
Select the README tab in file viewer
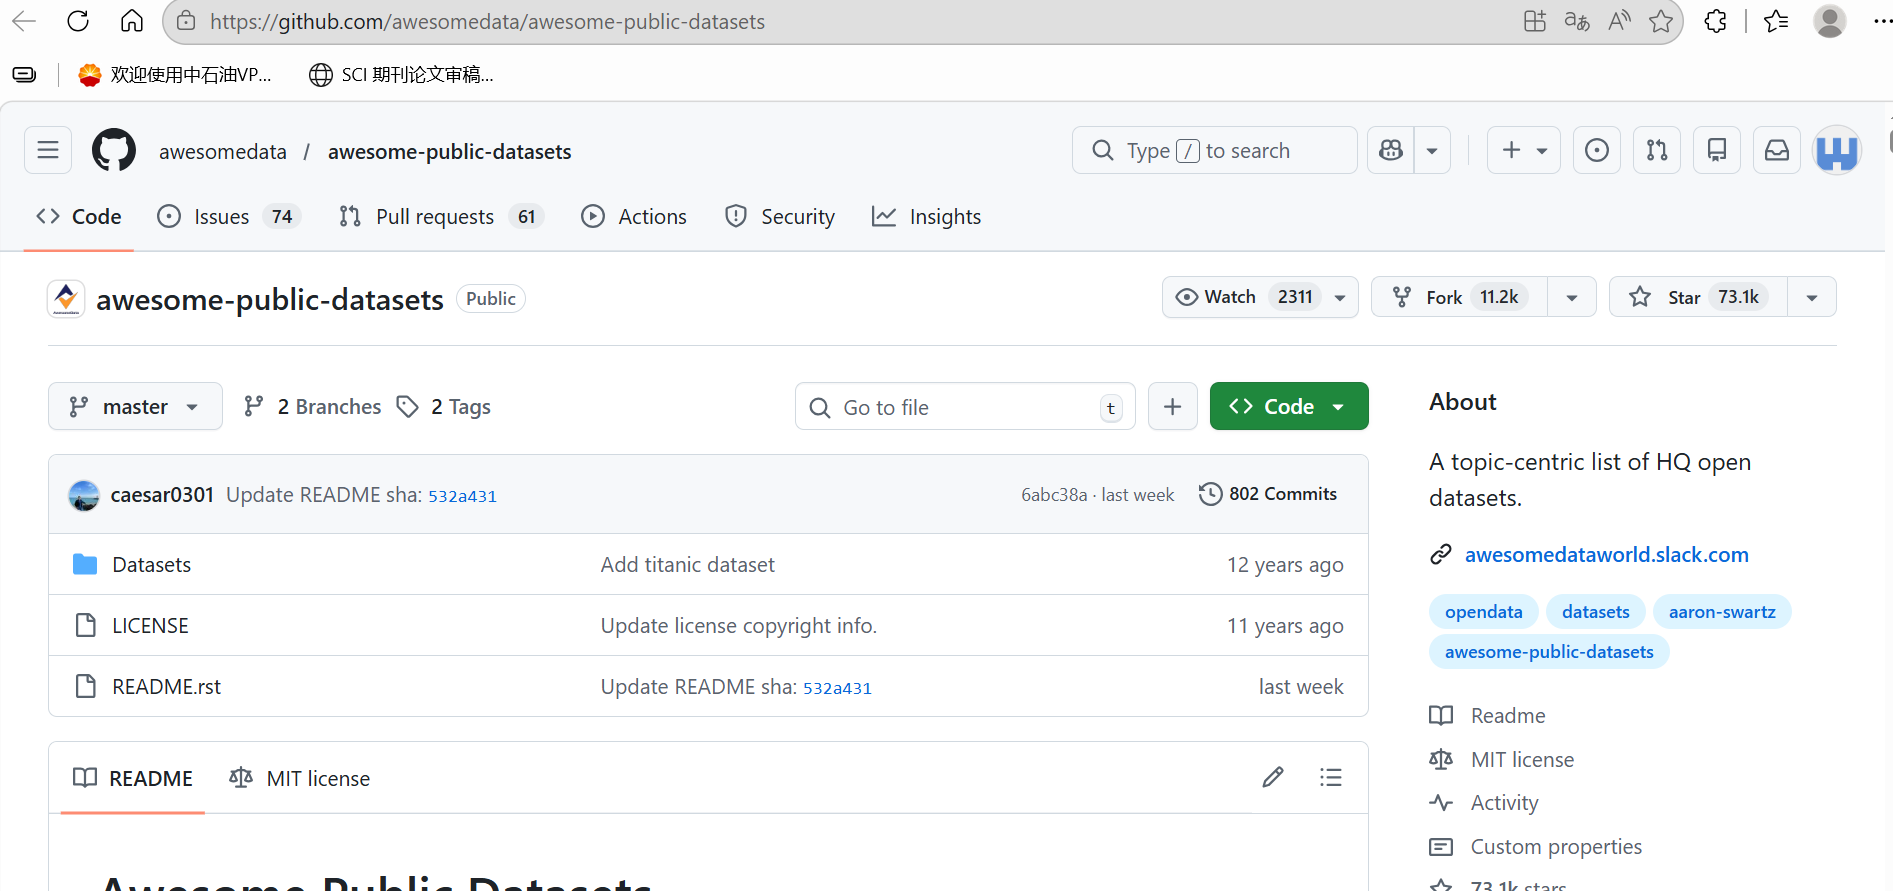133,778
